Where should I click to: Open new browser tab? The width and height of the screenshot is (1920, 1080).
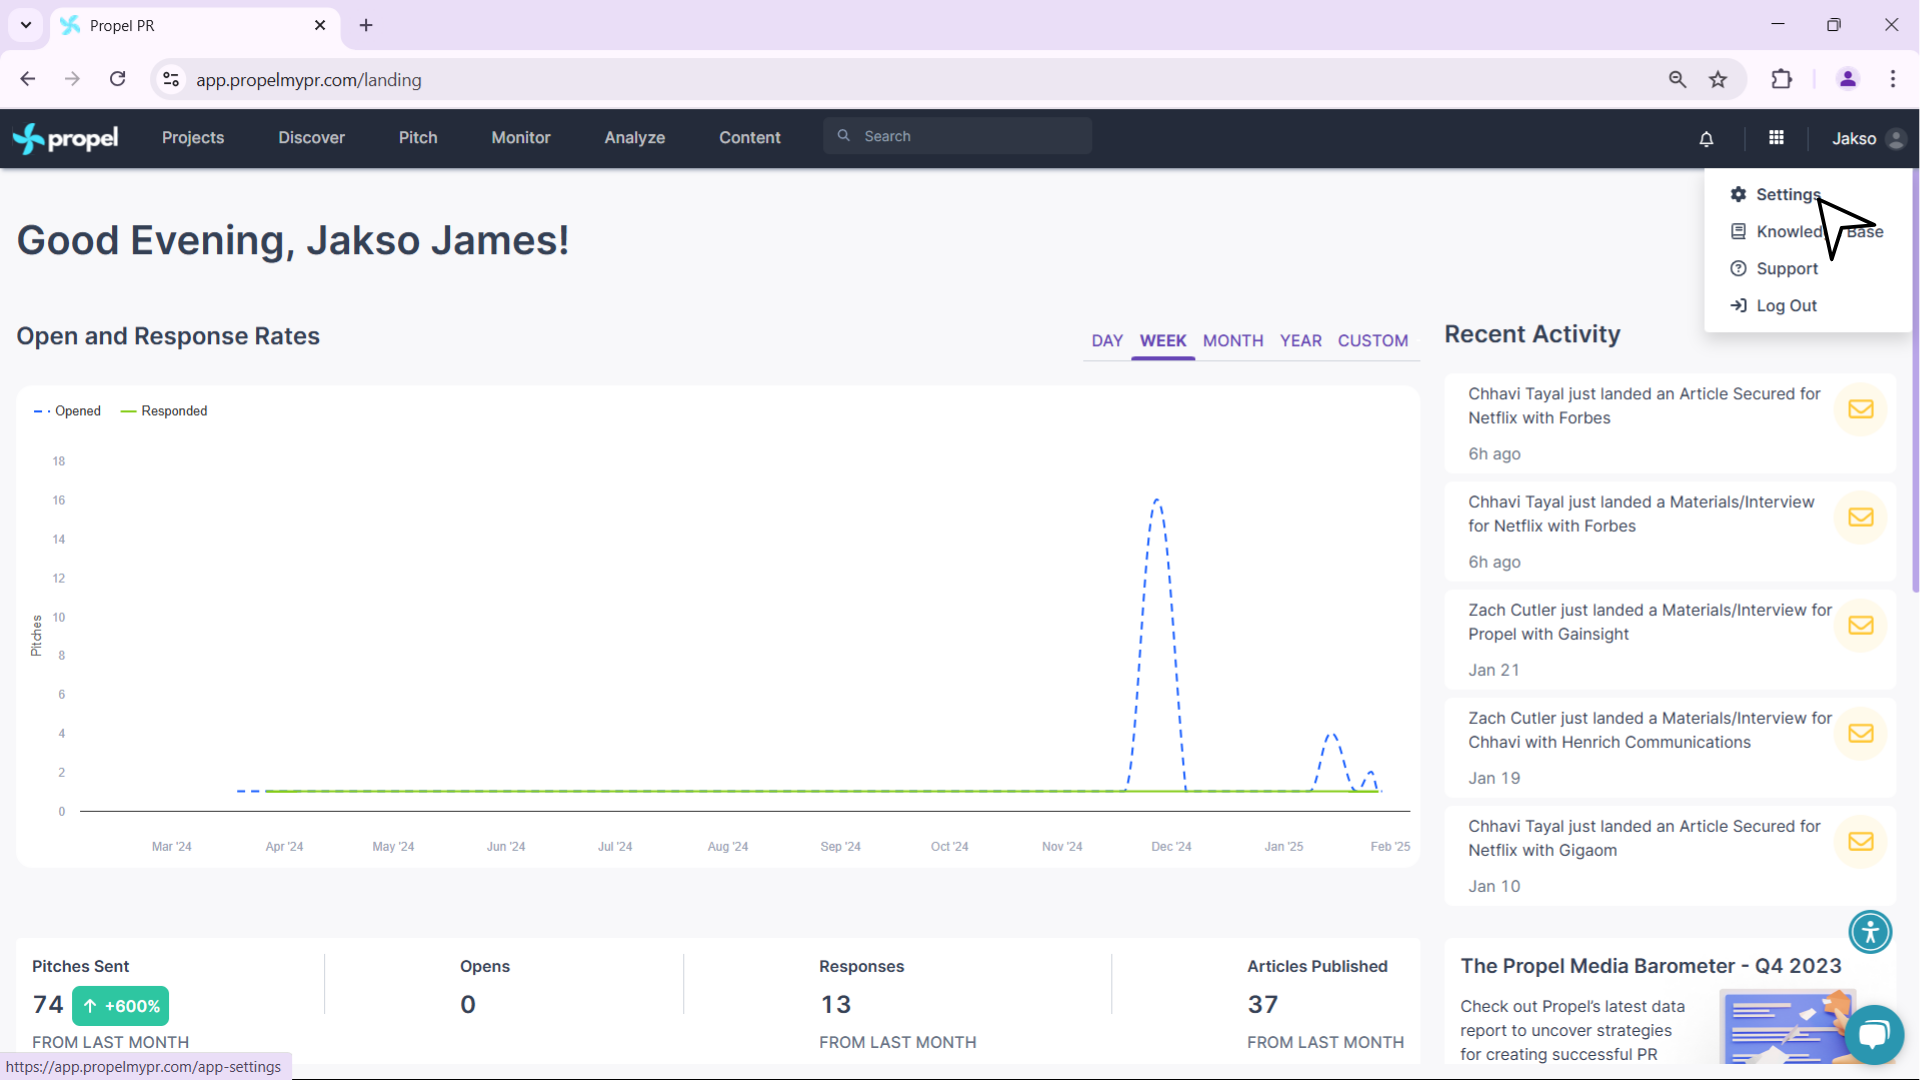point(366,25)
